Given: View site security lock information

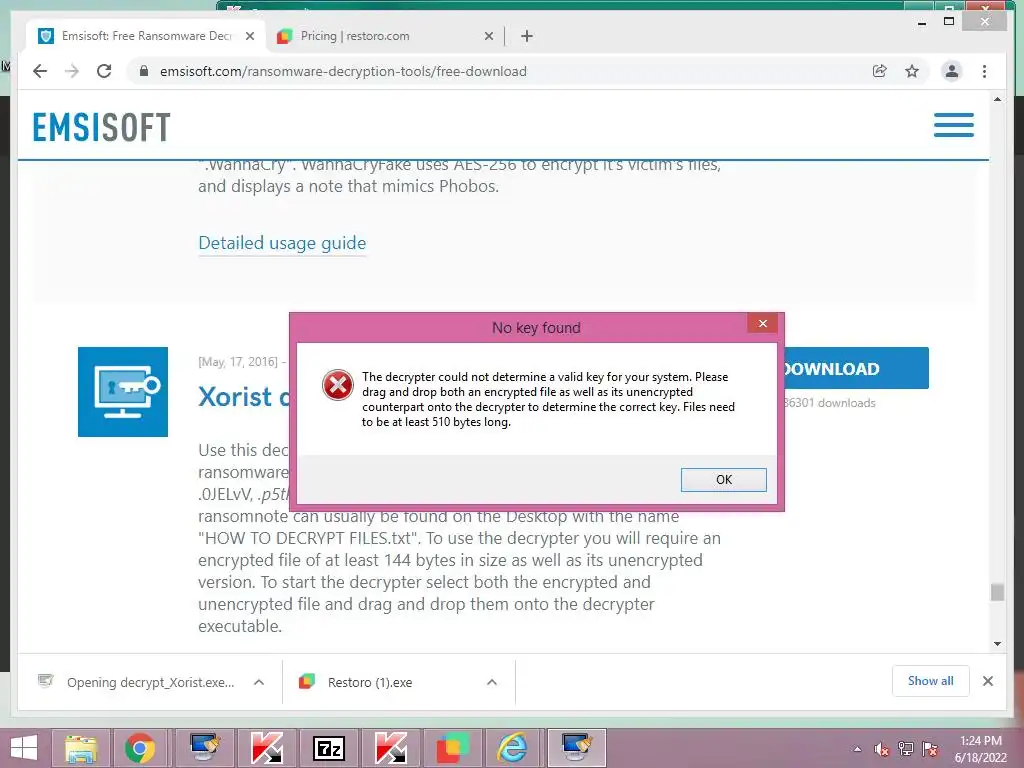Looking at the screenshot, I should (144, 71).
